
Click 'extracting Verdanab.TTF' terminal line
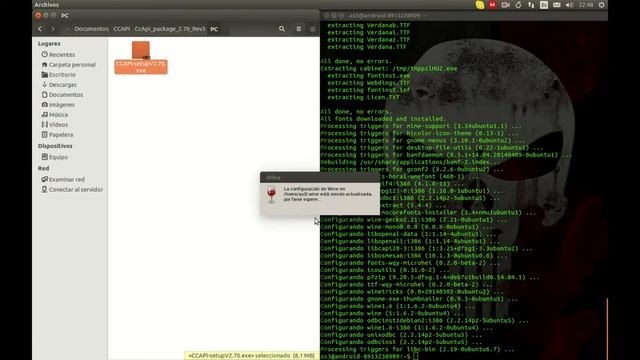pyautogui.click(x=369, y=25)
